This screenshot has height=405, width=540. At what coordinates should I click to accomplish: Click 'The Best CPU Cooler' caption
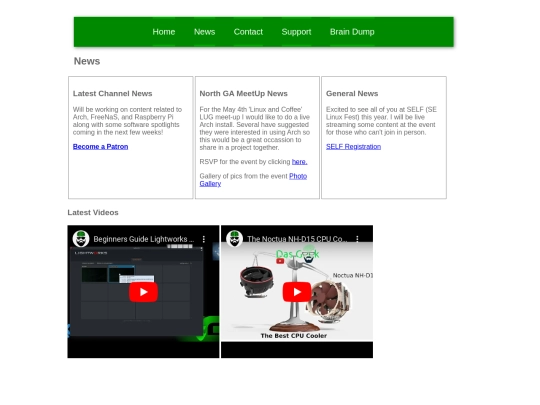(294, 335)
